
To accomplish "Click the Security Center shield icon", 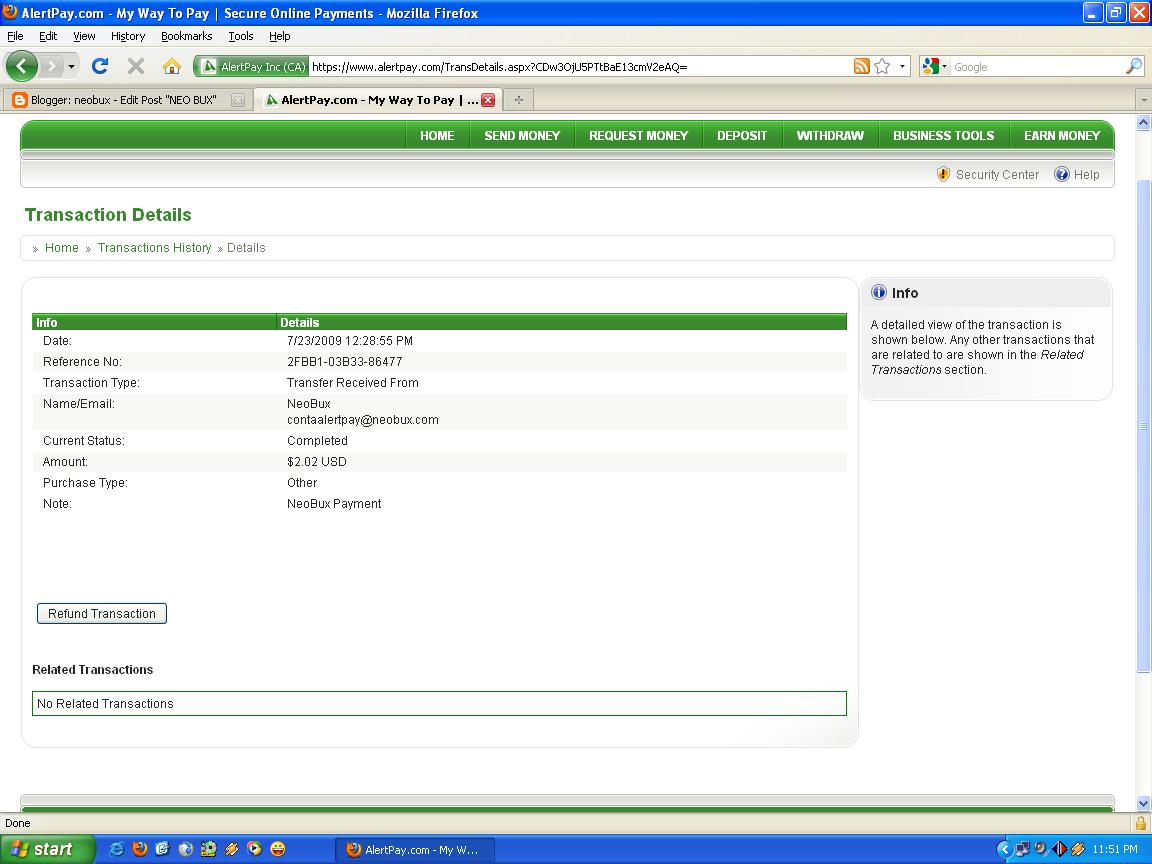I will 943,174.
